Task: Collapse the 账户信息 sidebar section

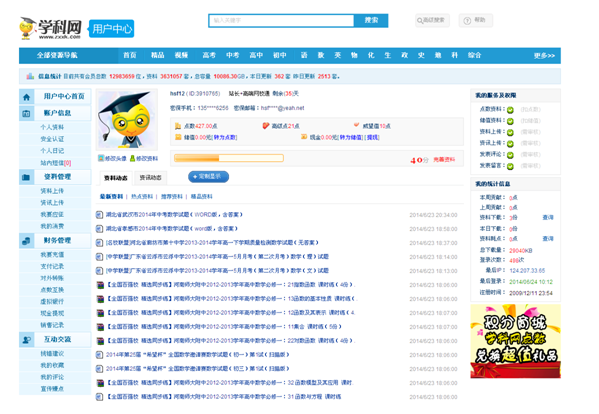Action: click(57, 113)
